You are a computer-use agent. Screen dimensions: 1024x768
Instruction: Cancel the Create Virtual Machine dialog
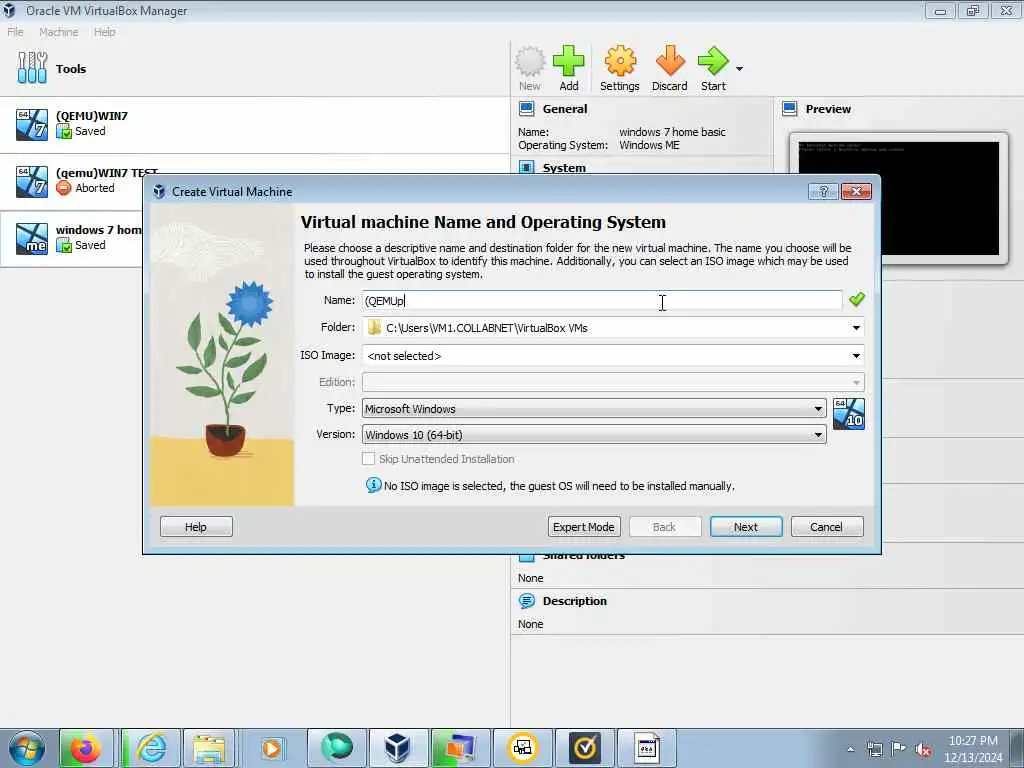click(827, 527)
